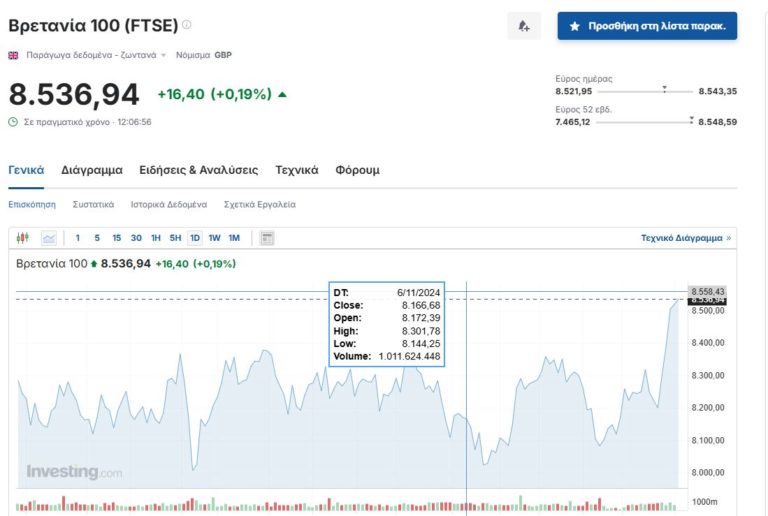
Task: Open the Διάγραμμα tab
Action: (91, 170)
